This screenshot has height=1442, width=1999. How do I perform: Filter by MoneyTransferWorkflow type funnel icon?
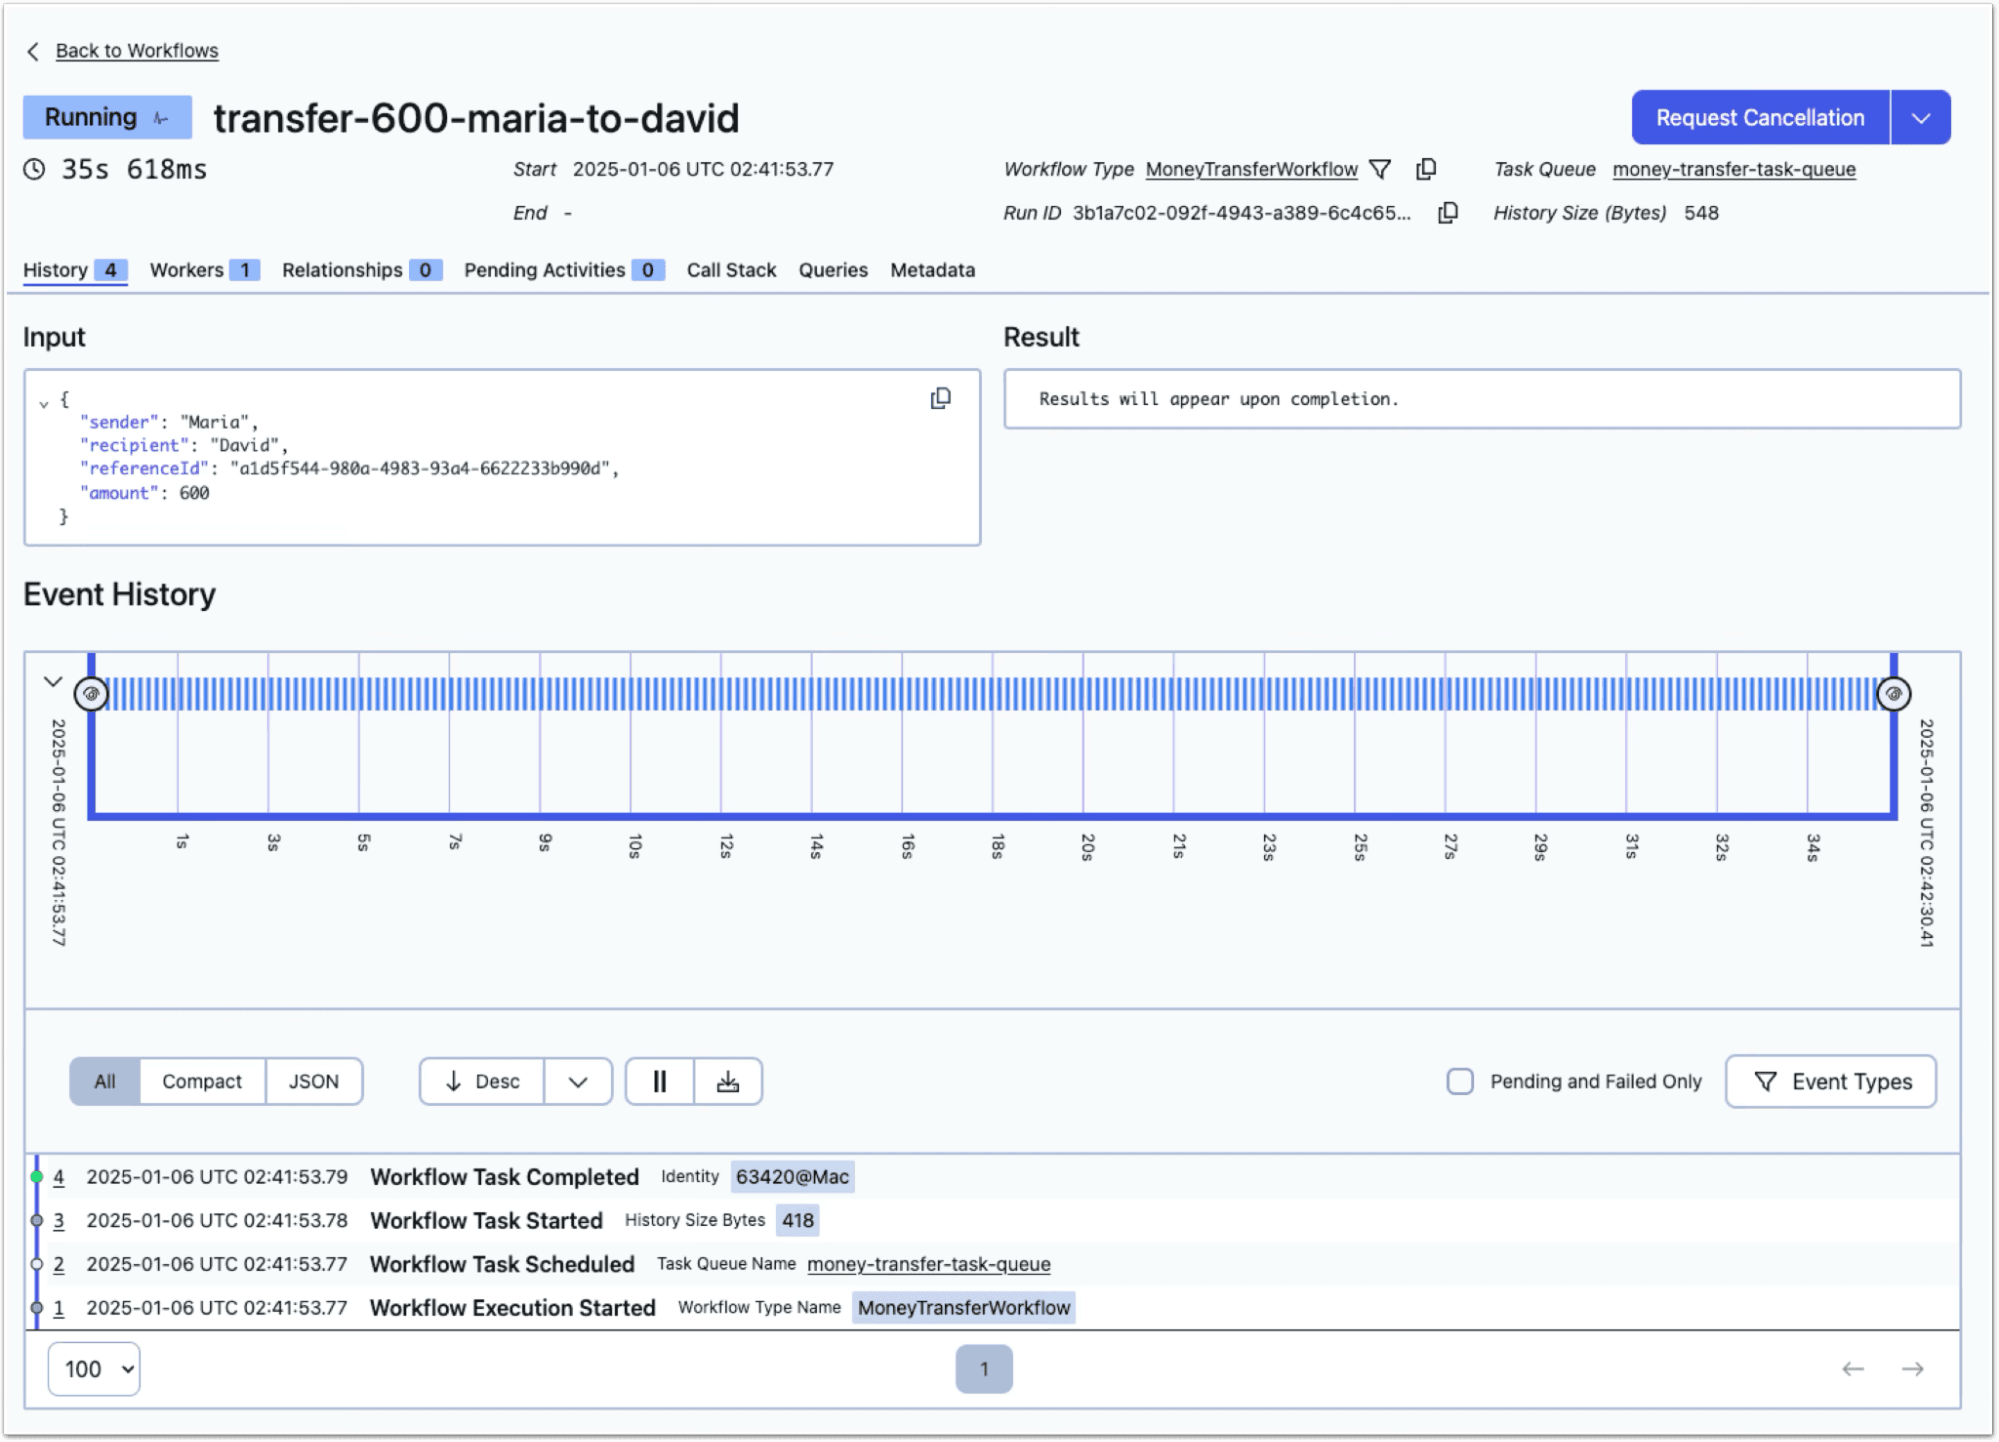[x=1380, y=169]
